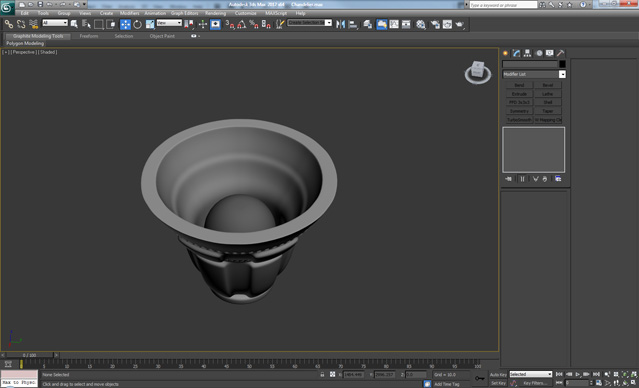Toggle the Graphite Modeling Tools ribbon icon
Viewport: 639px width, 388px height.
tap(382, 24)
